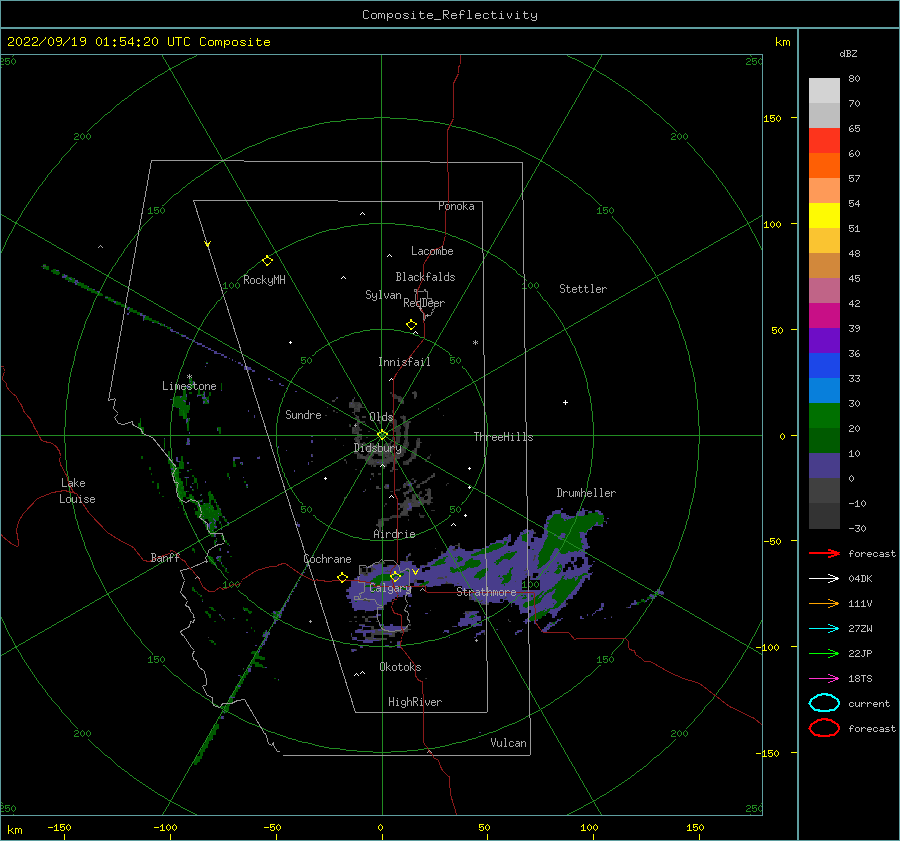Click the 'Didsbury' map label
Image resolution: width=900 pixels, height=841 pixels.
tap(377, 448)
